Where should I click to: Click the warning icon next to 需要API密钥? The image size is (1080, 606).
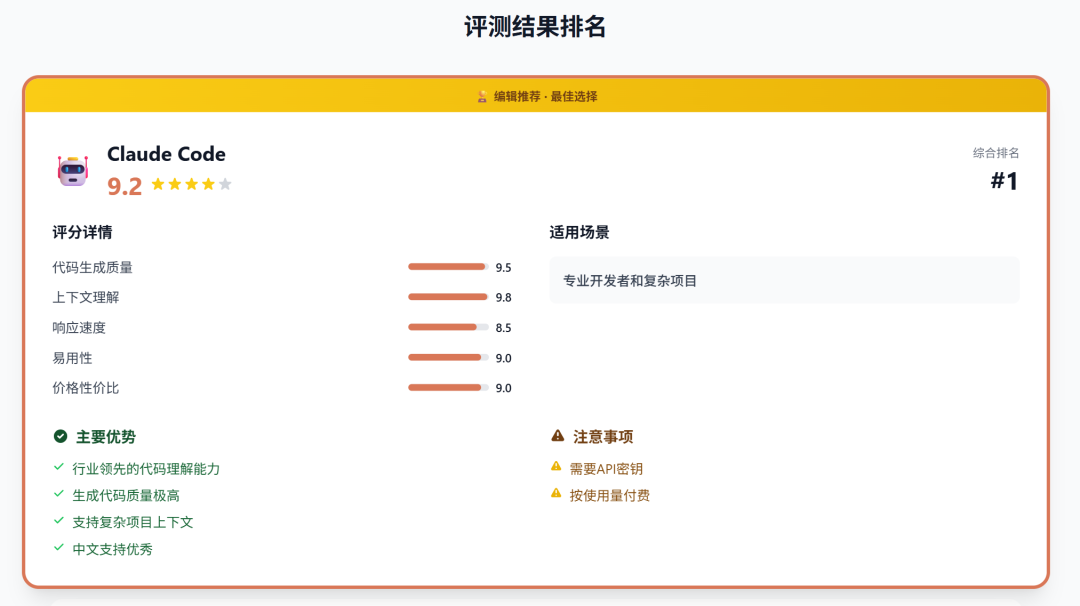click(x=557, y=467)
